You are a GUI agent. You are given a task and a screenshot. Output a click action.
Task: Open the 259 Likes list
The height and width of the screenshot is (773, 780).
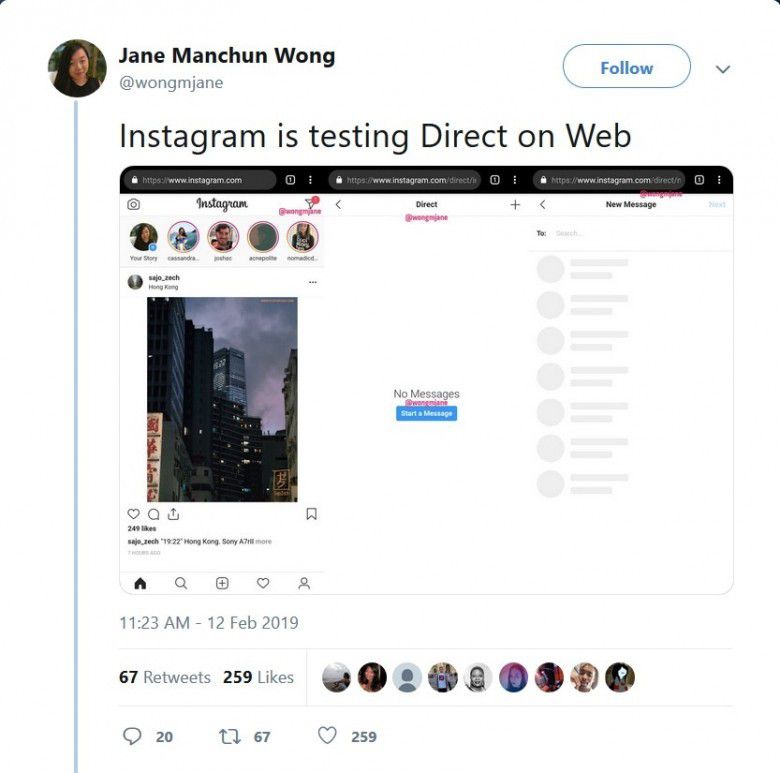coord(258,677)
